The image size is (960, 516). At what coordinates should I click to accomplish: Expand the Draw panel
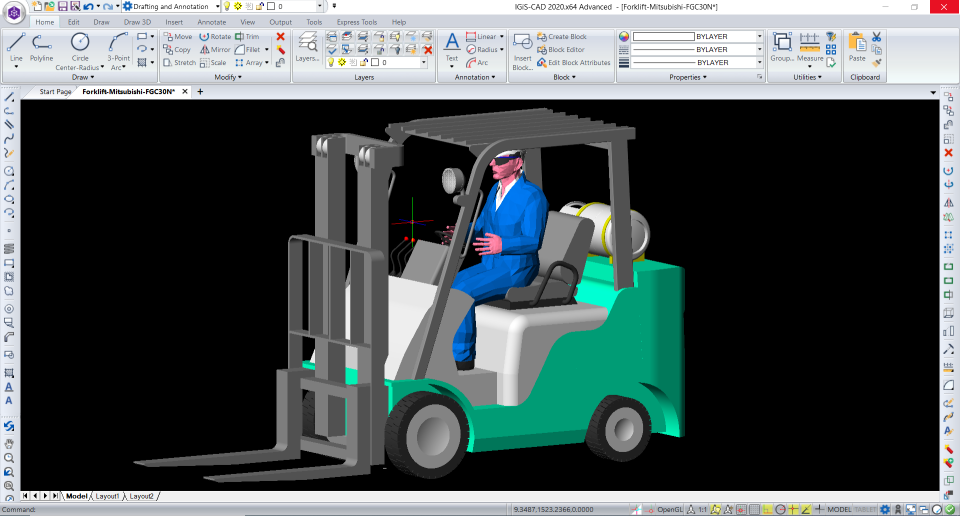point(83,77)
